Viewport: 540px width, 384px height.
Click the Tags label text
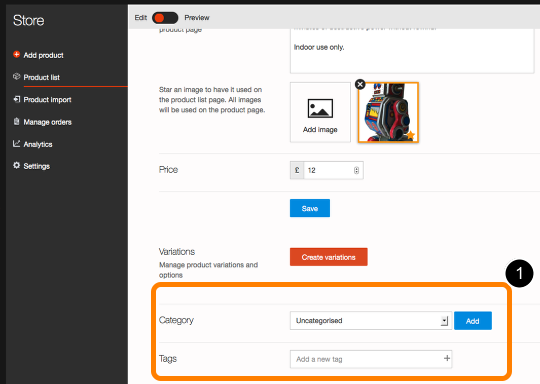(168, 359)
